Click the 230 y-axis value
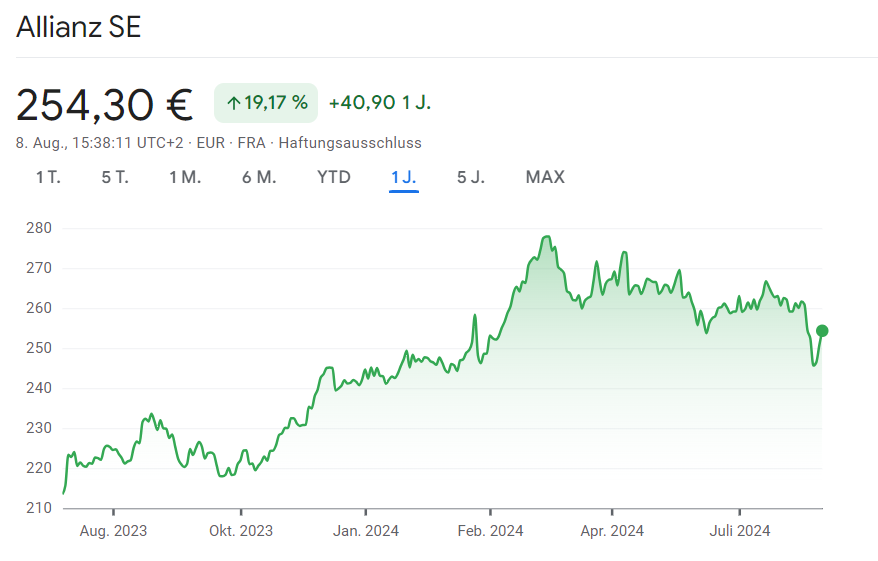This screenshot has width=878, height=561. (39, 428)
